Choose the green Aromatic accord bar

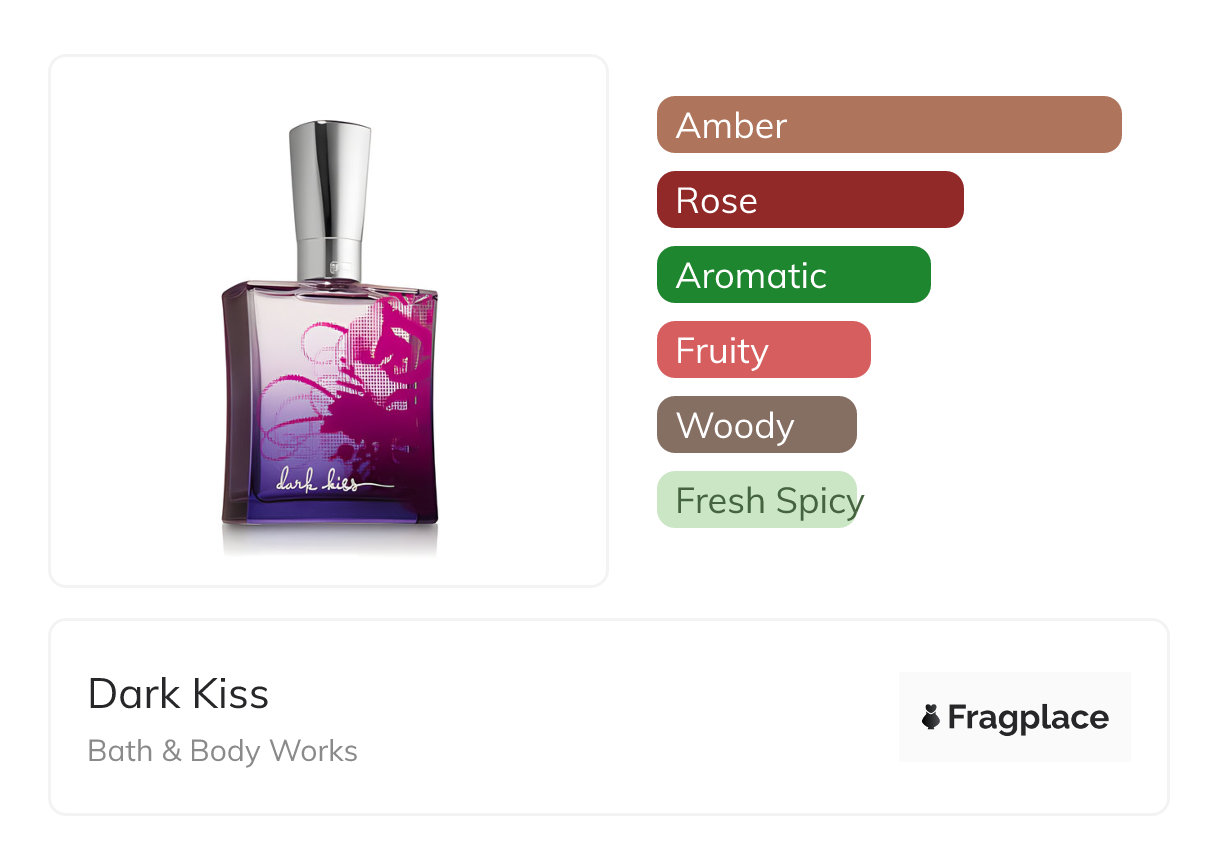click(x=794, y=274)
